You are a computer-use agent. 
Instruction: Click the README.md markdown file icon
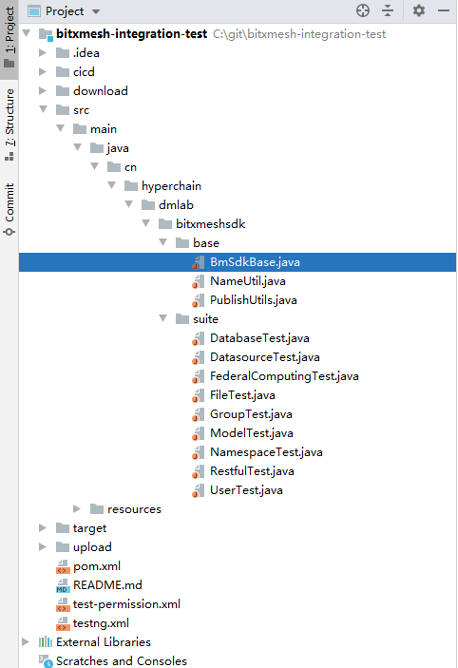[x=63, y=585]
